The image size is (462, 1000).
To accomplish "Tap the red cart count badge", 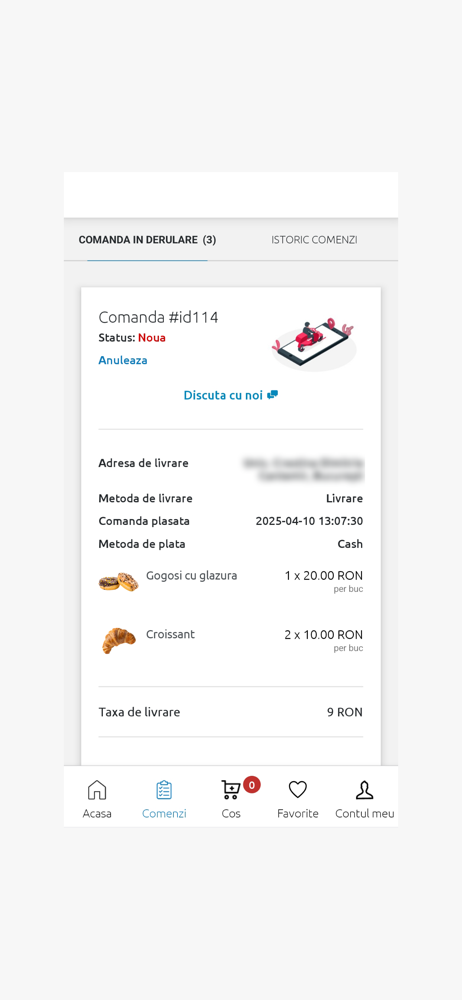I will pos(251,784).
